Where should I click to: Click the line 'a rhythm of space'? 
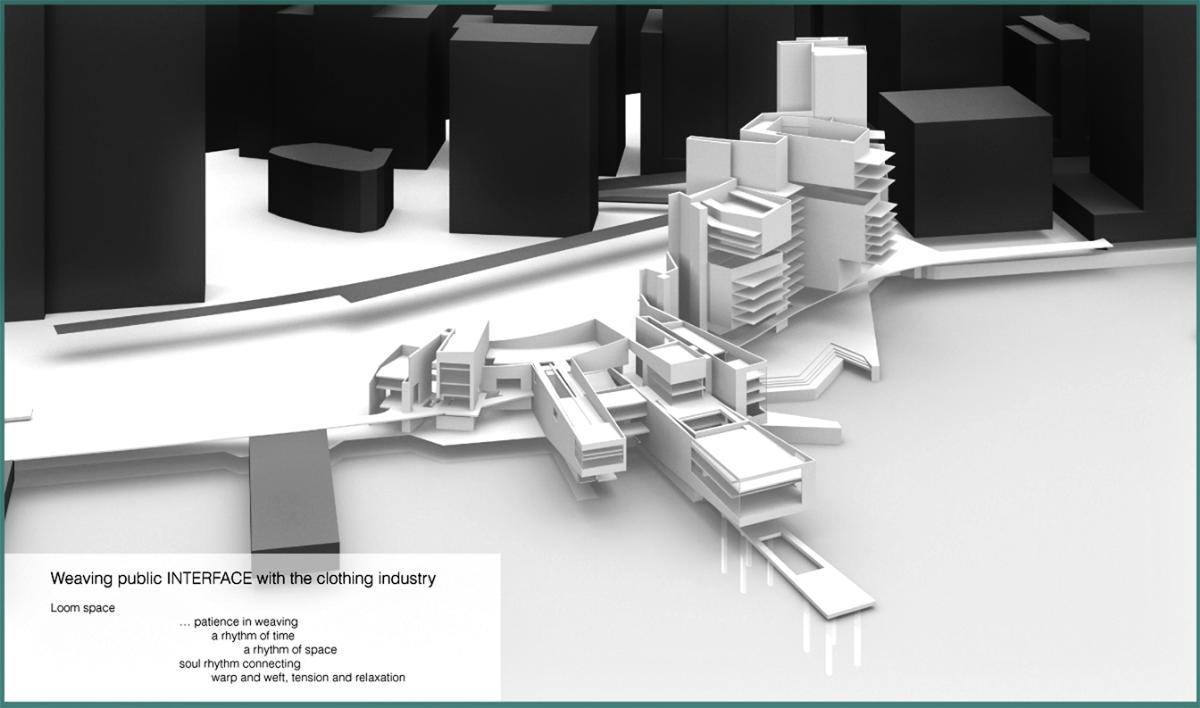click(x=290, y=650)
